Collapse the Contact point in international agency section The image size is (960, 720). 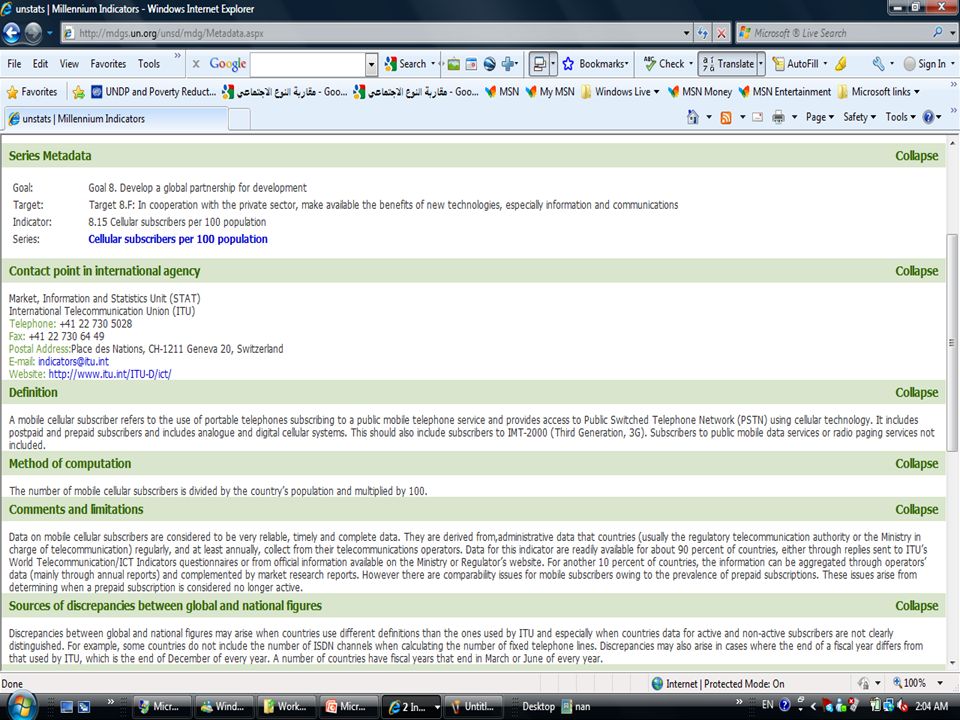pos(916,271)
